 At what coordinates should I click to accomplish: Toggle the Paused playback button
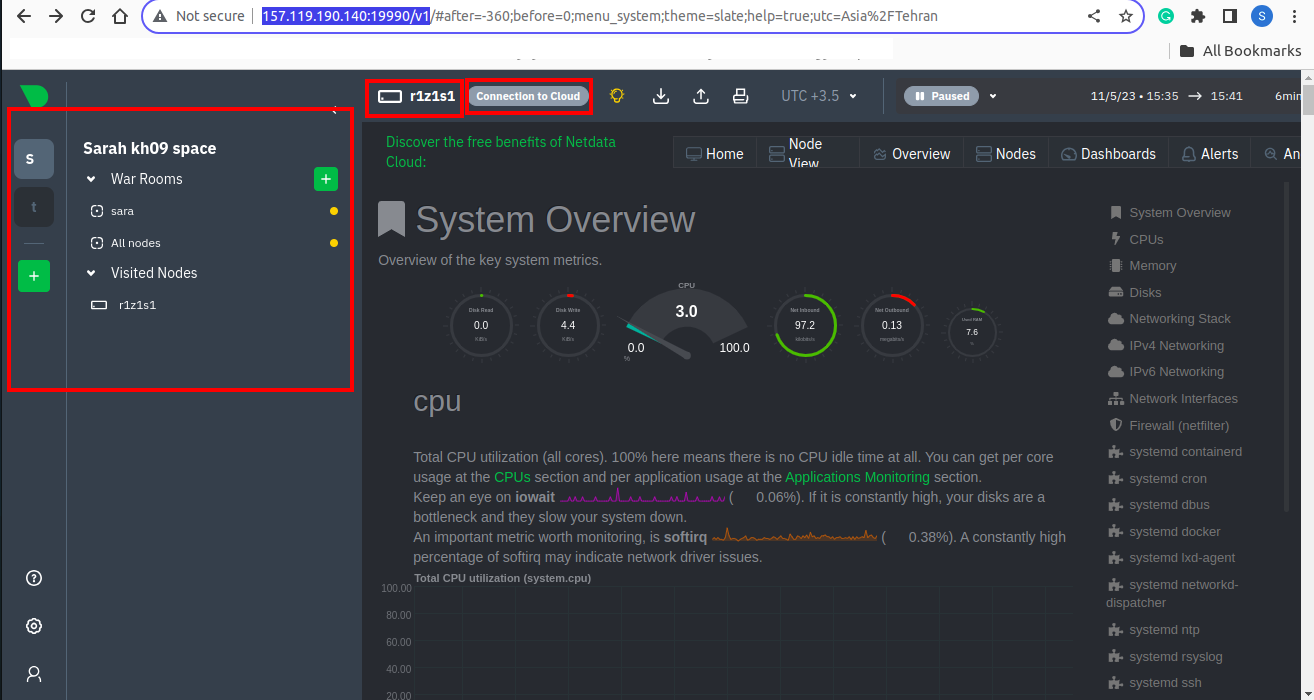tap(941, 96)
